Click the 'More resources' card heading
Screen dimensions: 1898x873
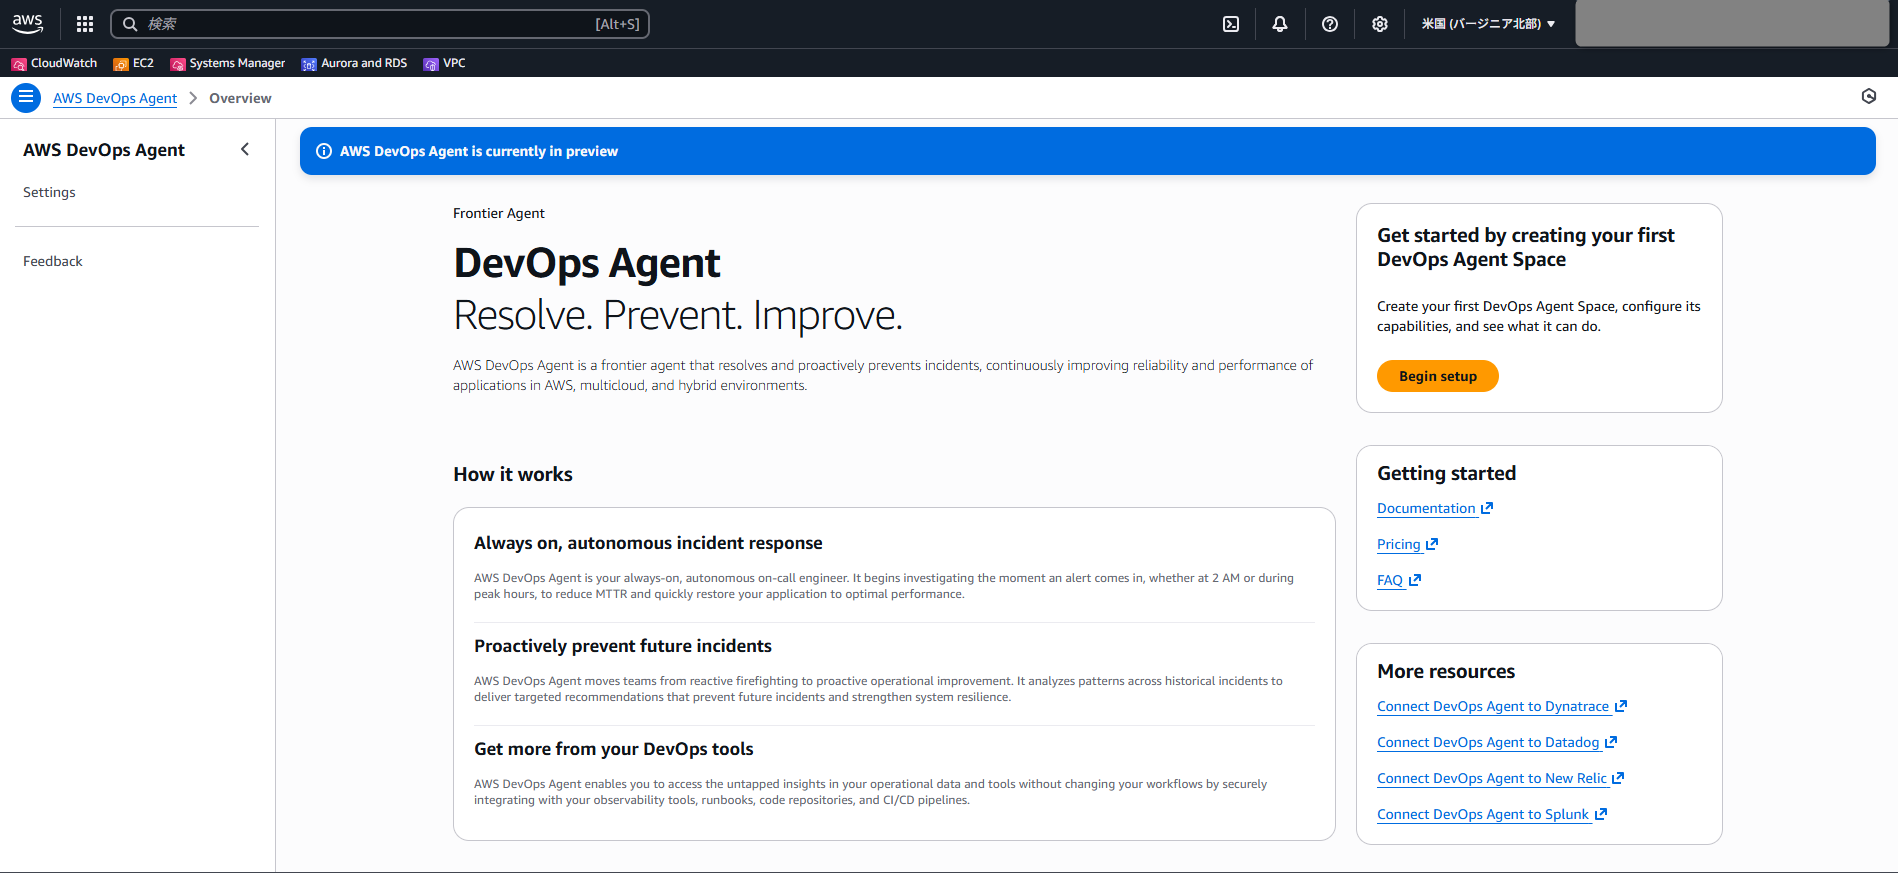click(x=1446, y=671)
